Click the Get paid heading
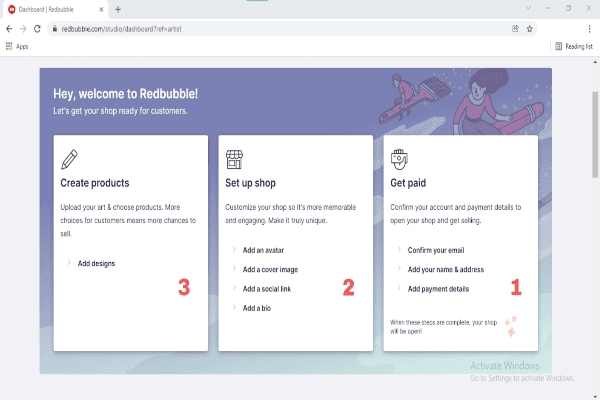The height and width of the screenshot is (400, 600). [x=408, y=183]
